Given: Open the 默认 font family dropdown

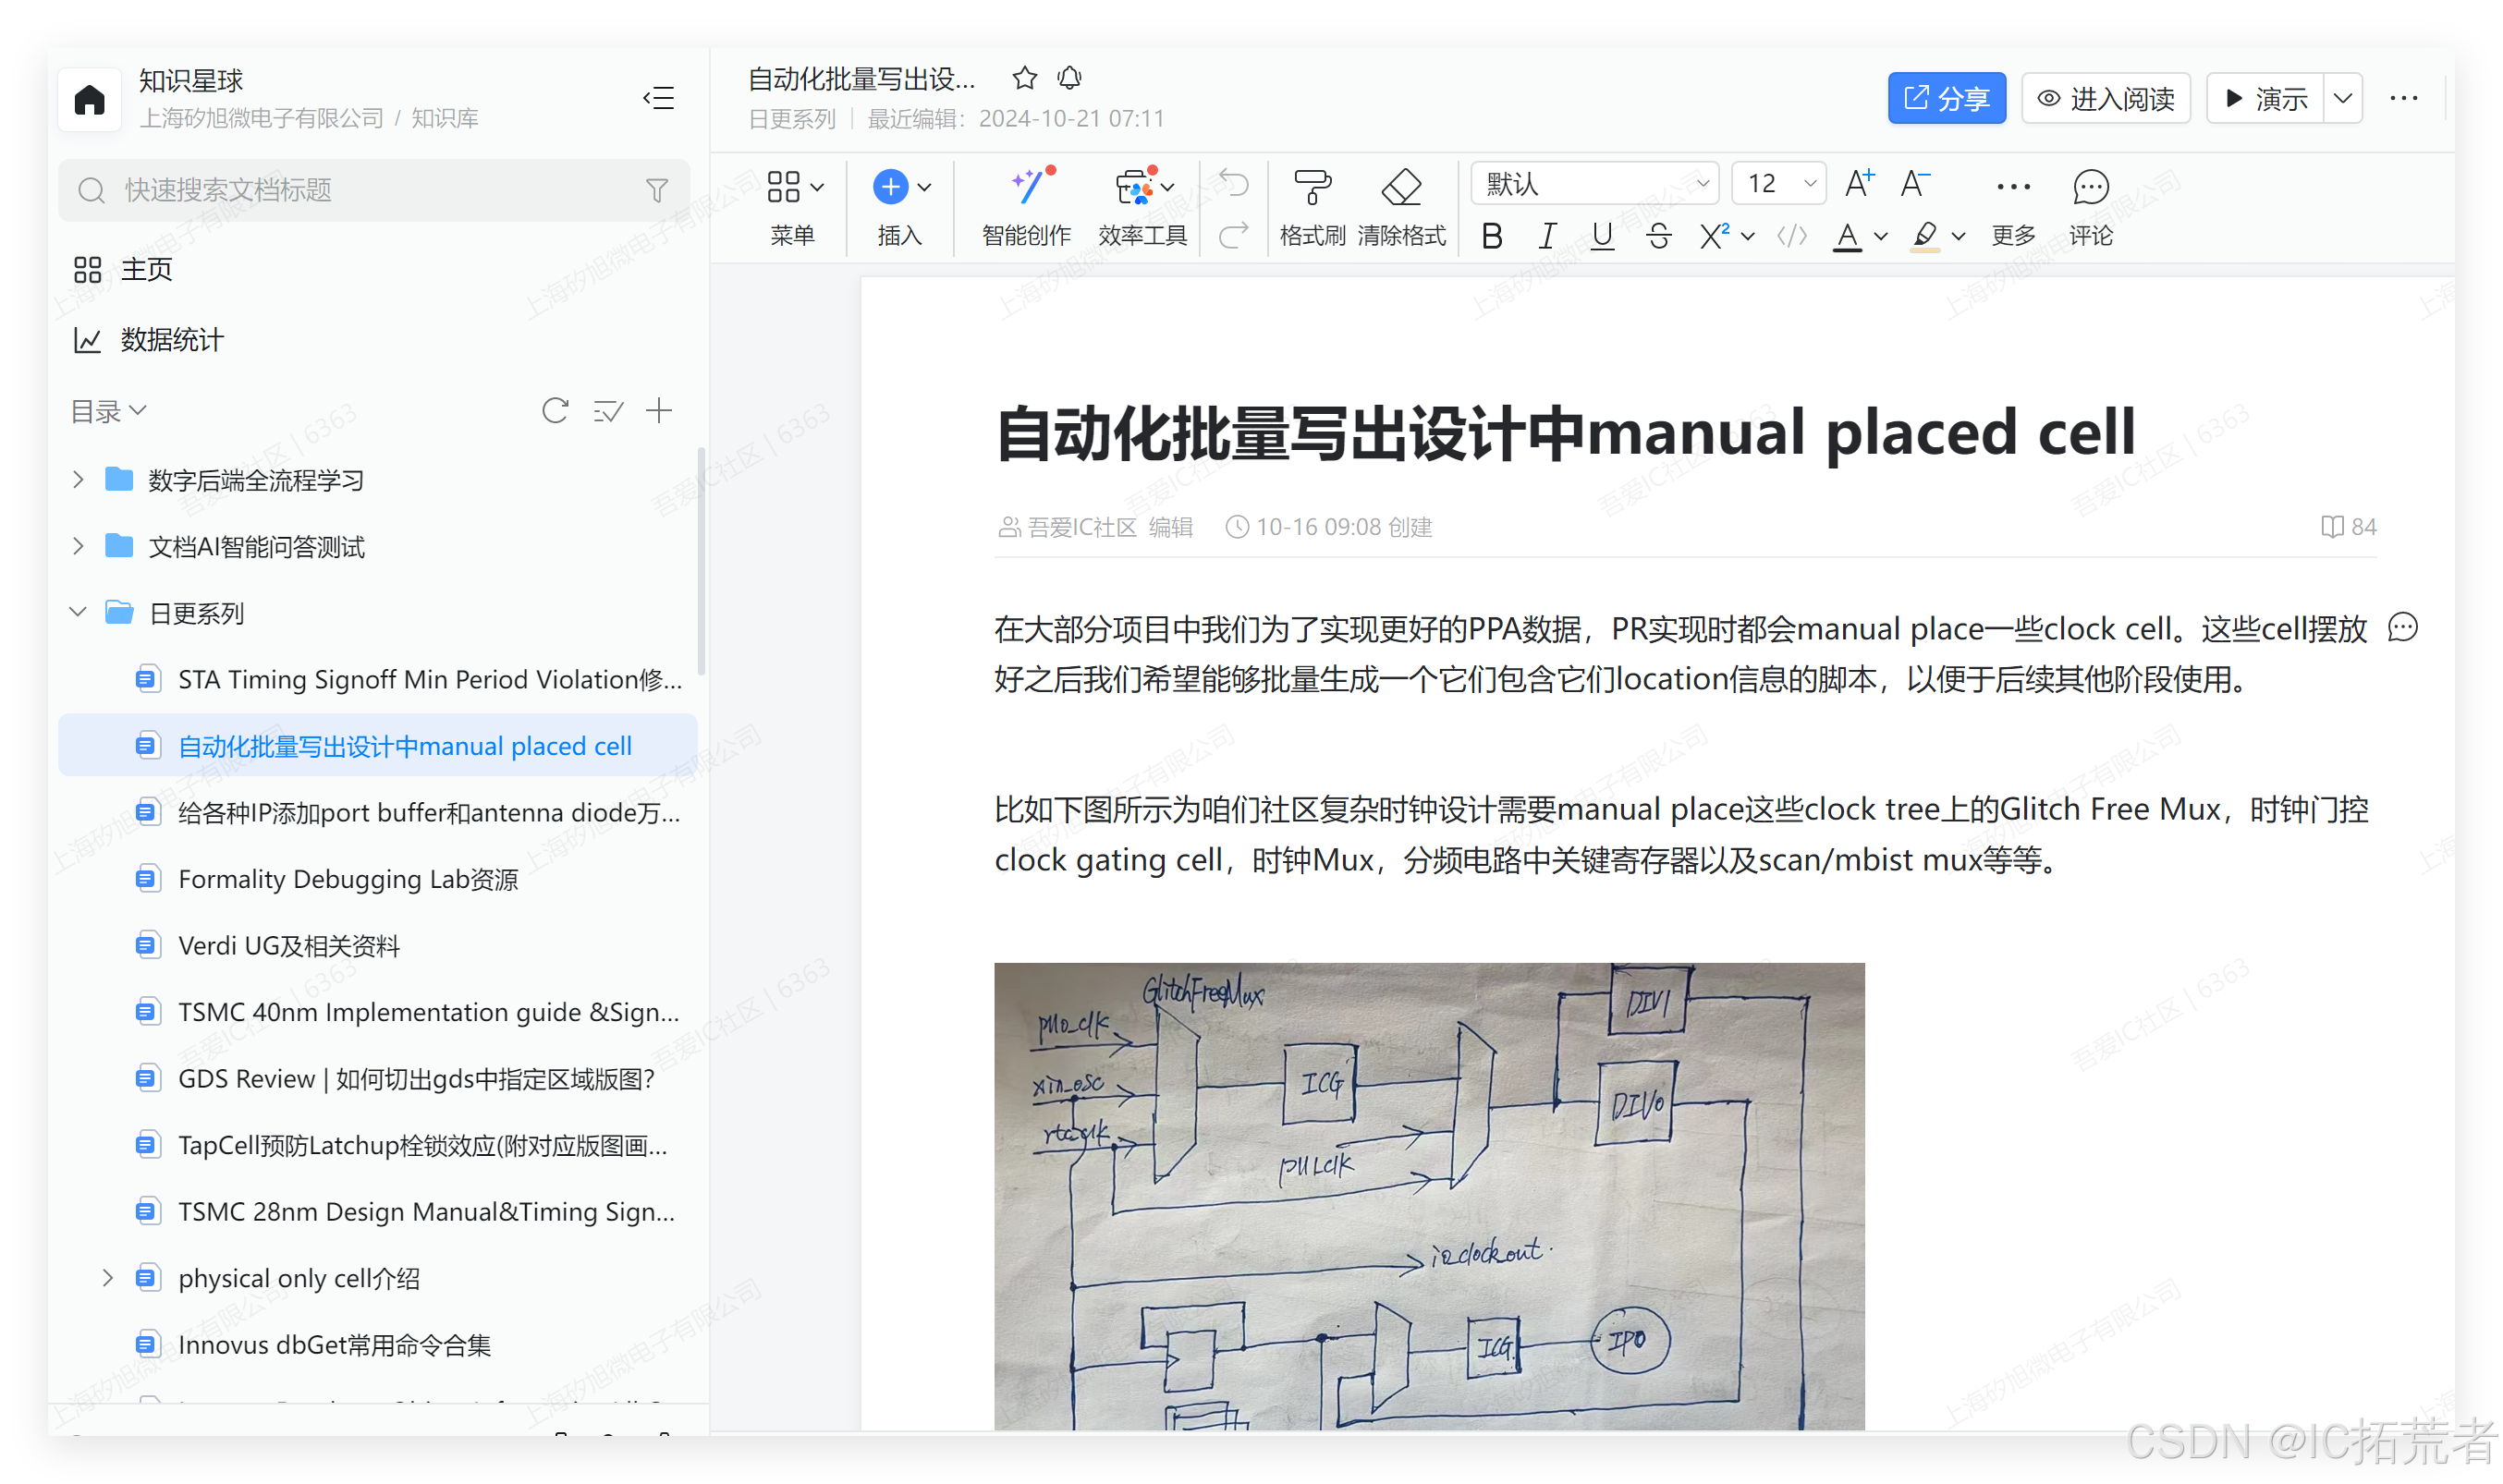Looking at the screenshot, I should tap(1594, 183).
